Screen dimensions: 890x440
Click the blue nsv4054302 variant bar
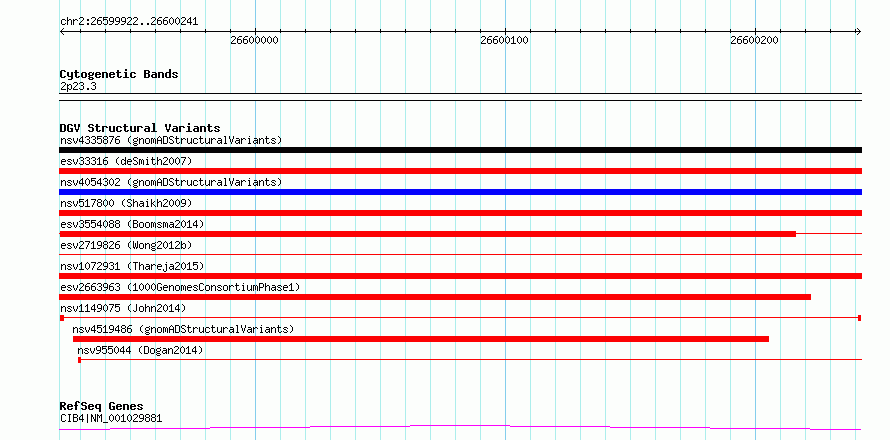pyautogui.click(x=460, y=192)
